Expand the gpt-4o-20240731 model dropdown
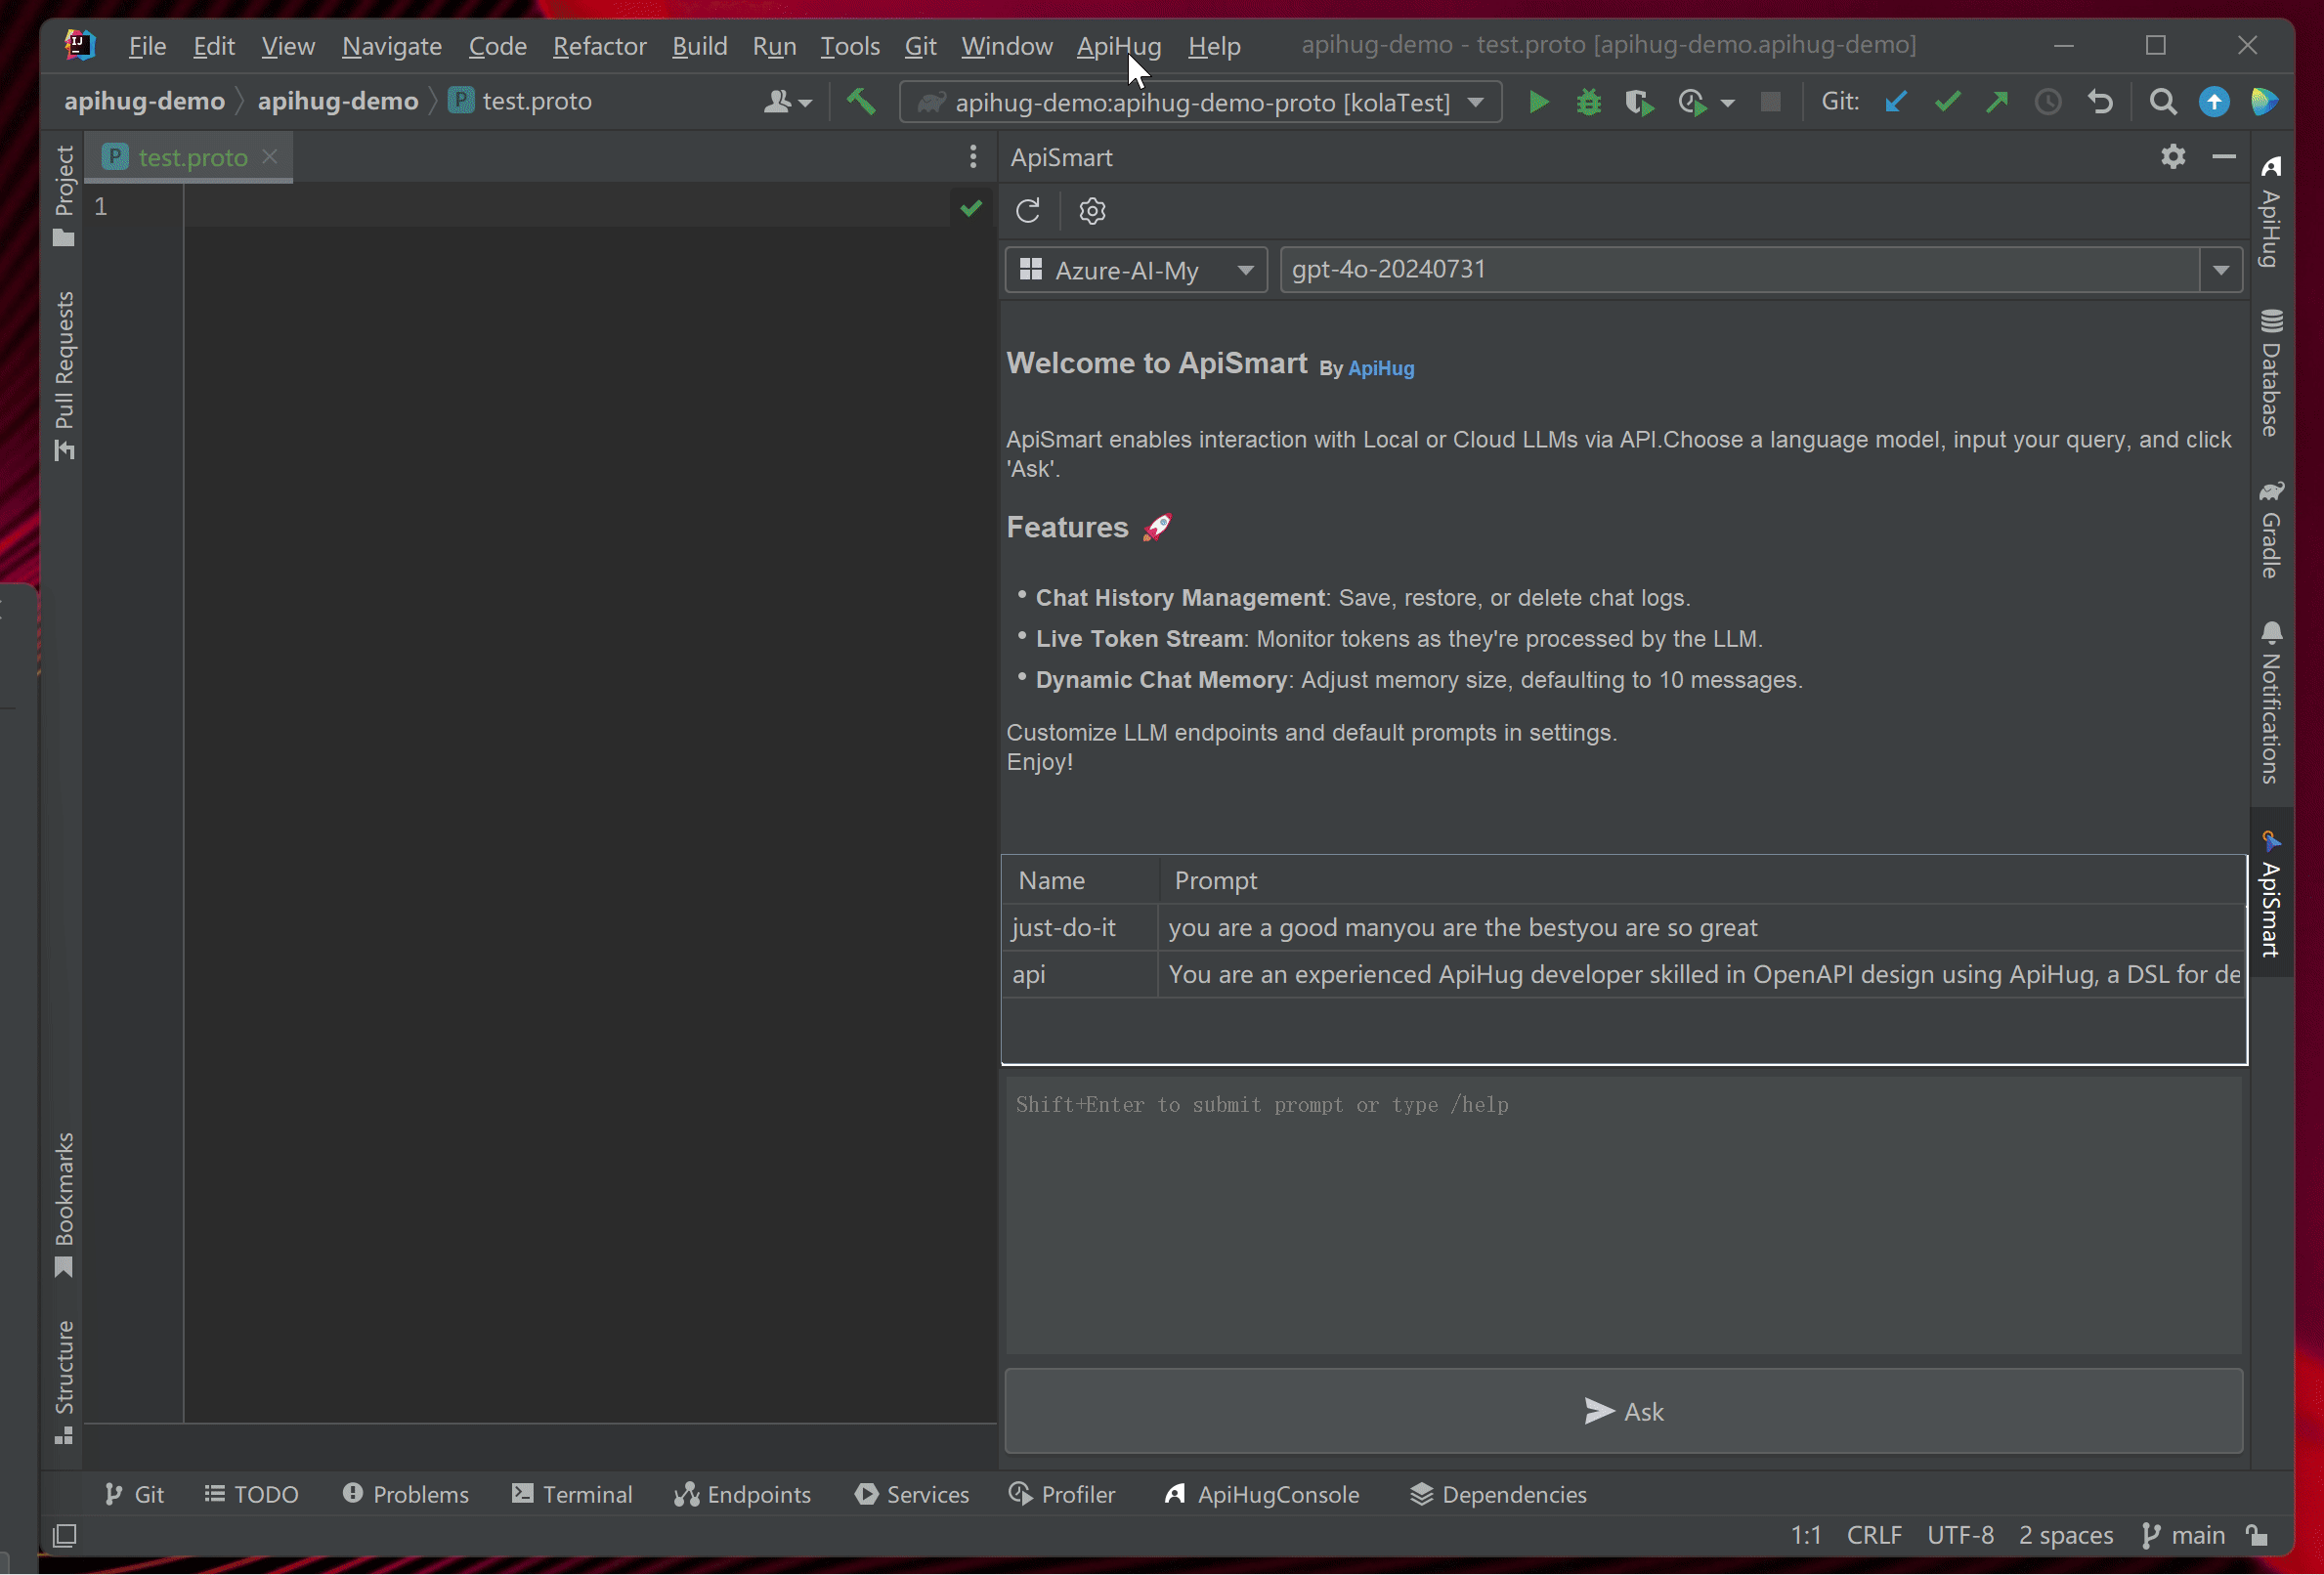The width and height of the screenshot is (2324, 1575). [x=2220, y=269]
